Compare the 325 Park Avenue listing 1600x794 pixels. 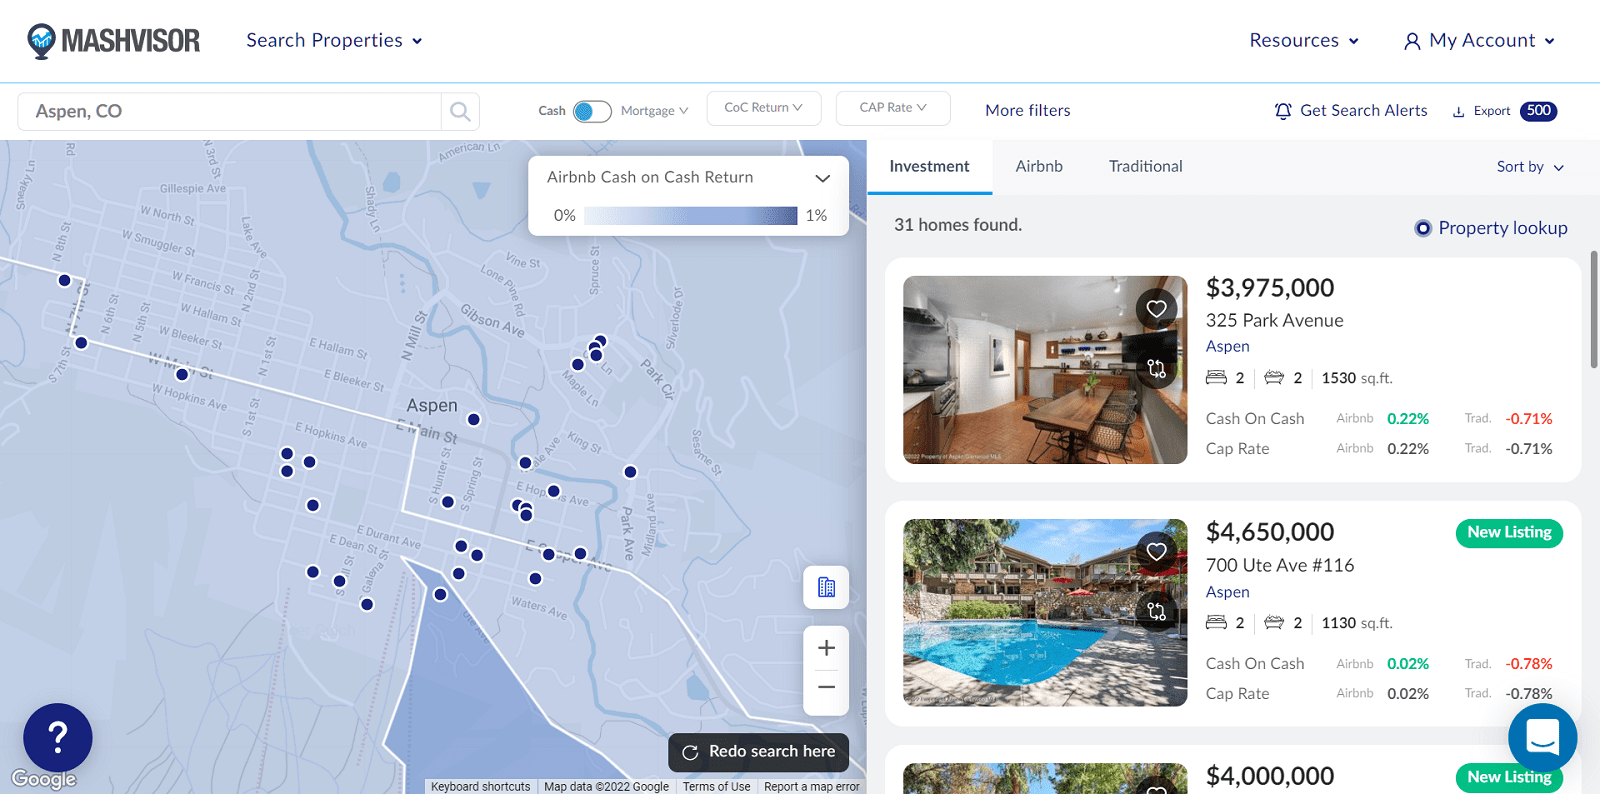tap(1157, 368)
